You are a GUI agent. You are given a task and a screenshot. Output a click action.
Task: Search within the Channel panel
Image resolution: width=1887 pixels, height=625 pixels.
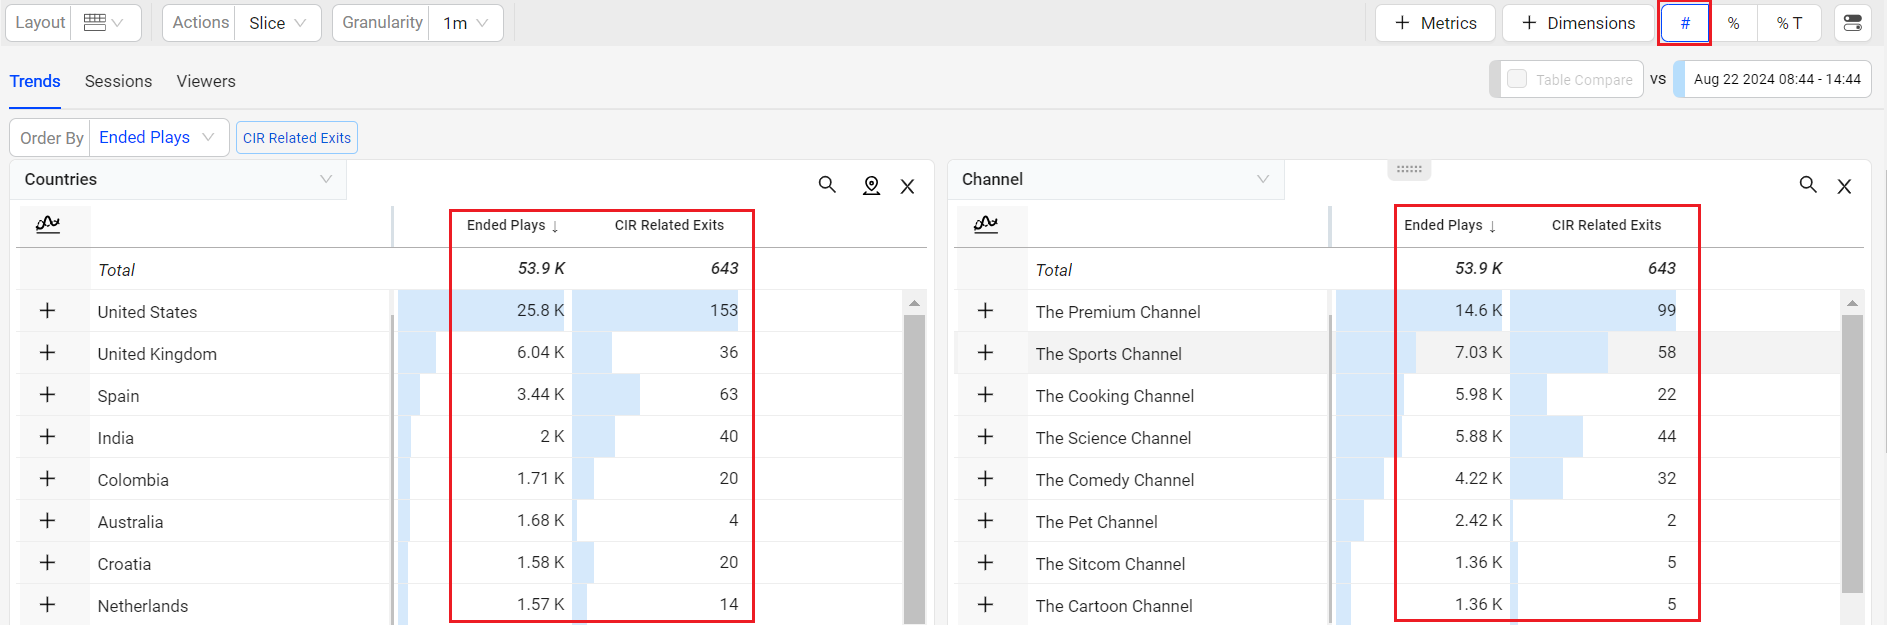pyautogui.click(x=1808, y=185)
